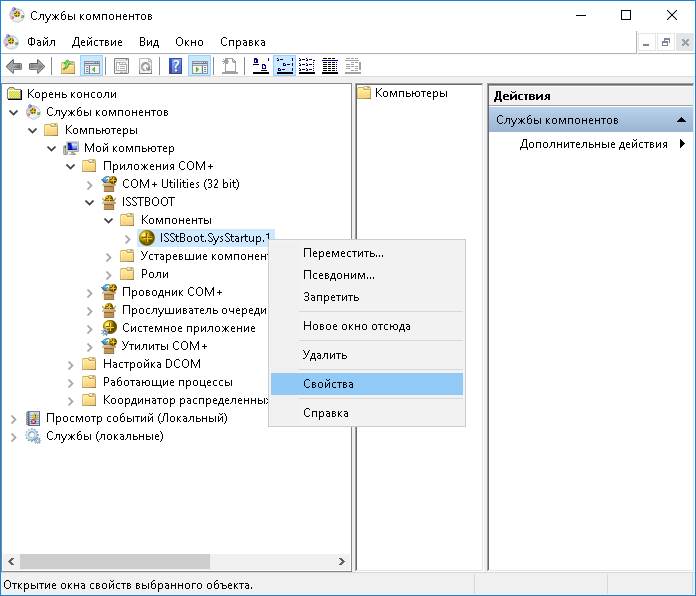Viewport: 696px width, 596px height.
Task: Choose Запретить in the context menu
Action: pos(367,297)
